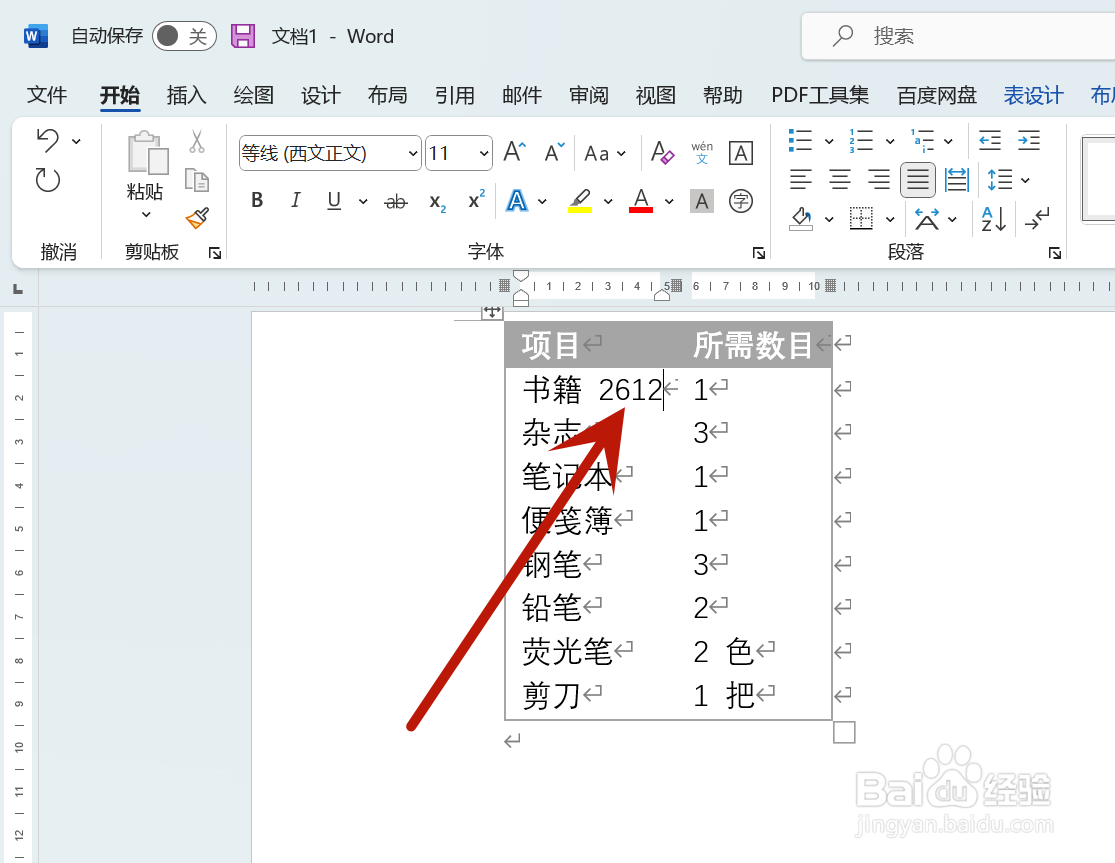Apply subscript formatting
Image resolution: width=1115 pixels, height=863 pixels.
coord(437,203)
